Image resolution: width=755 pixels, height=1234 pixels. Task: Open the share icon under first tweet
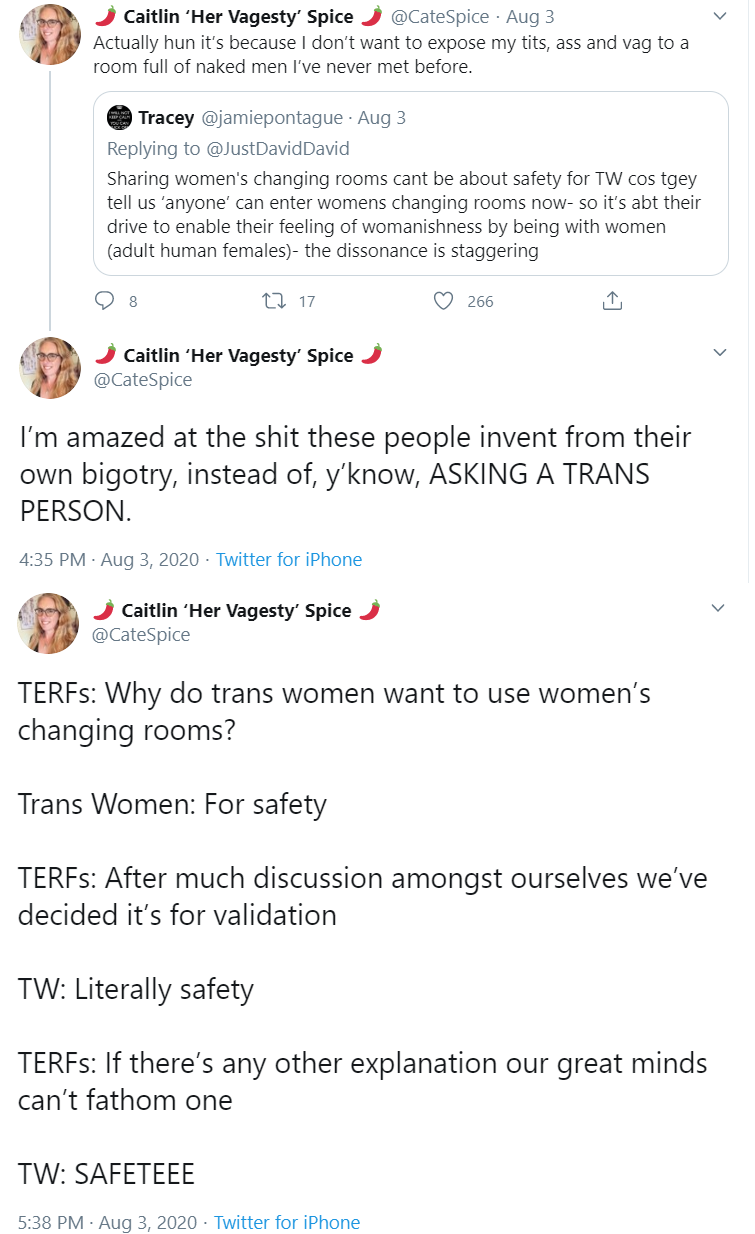point(613,300)
